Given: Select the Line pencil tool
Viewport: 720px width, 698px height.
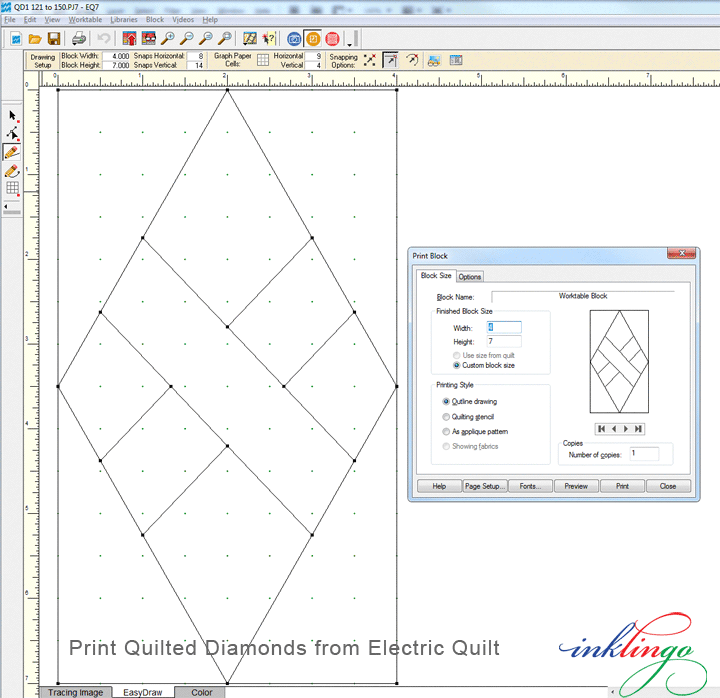Looking at the screenshot, I should [12, 152].
